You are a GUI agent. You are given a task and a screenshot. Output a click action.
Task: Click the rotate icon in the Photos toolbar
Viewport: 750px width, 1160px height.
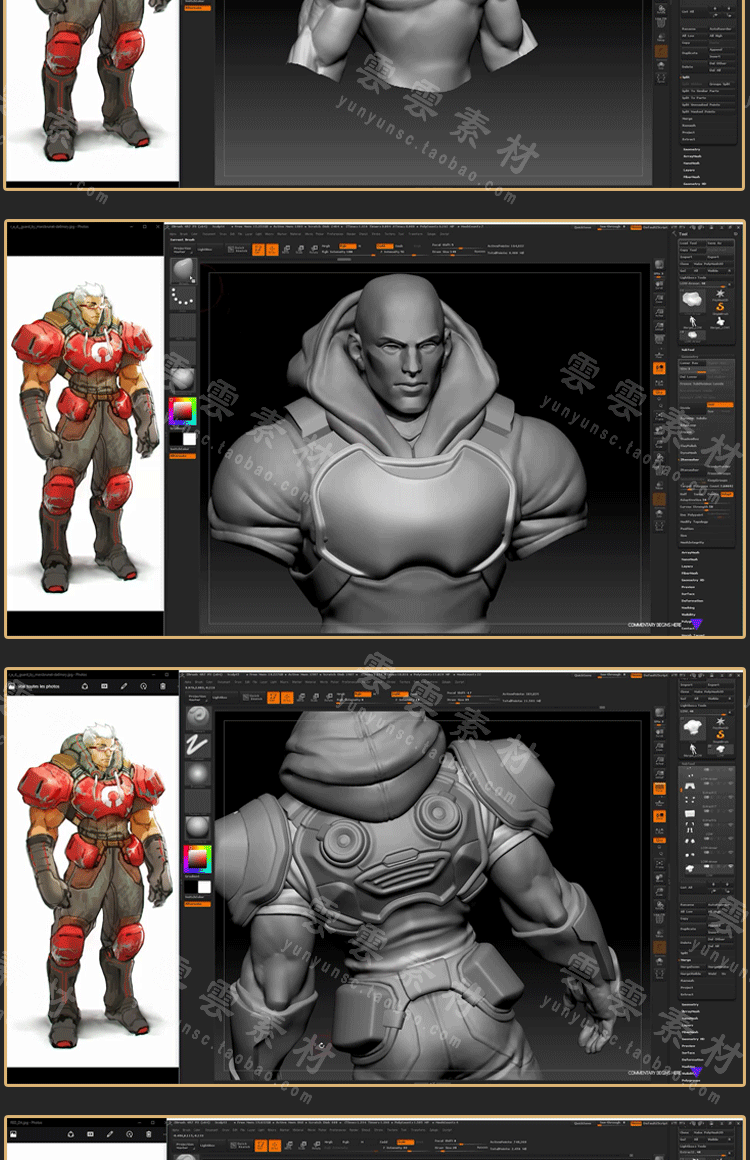pos(143,687)
